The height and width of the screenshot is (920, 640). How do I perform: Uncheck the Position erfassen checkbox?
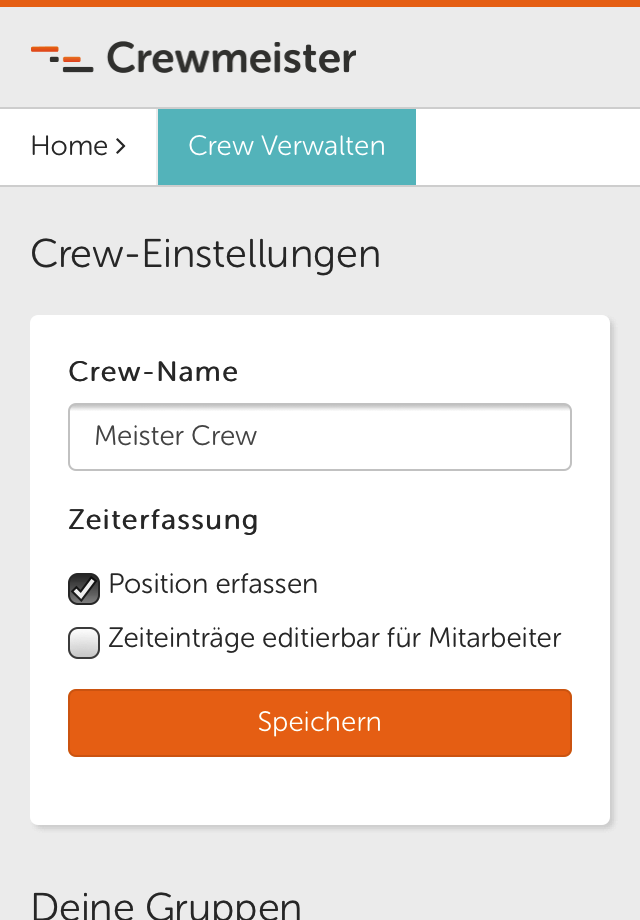click(84, 588)
